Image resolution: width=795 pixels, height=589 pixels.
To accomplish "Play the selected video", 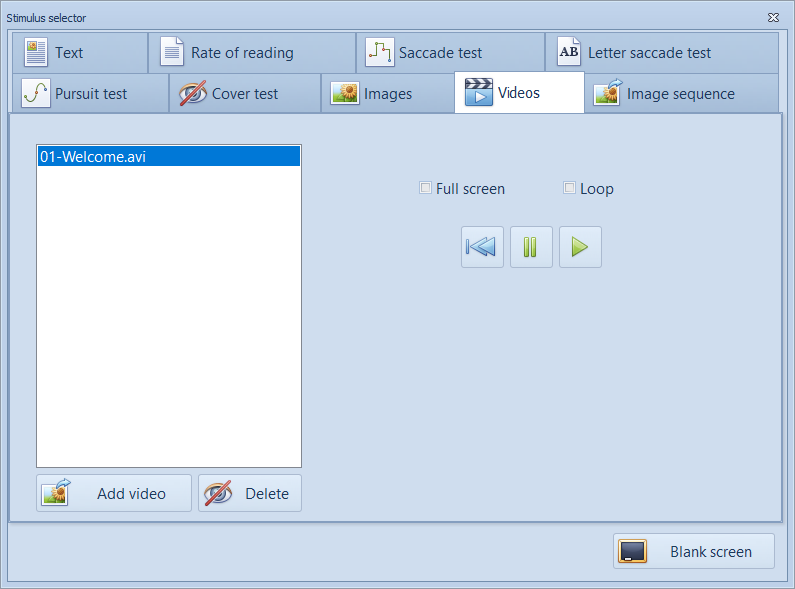I will [580, 247].
